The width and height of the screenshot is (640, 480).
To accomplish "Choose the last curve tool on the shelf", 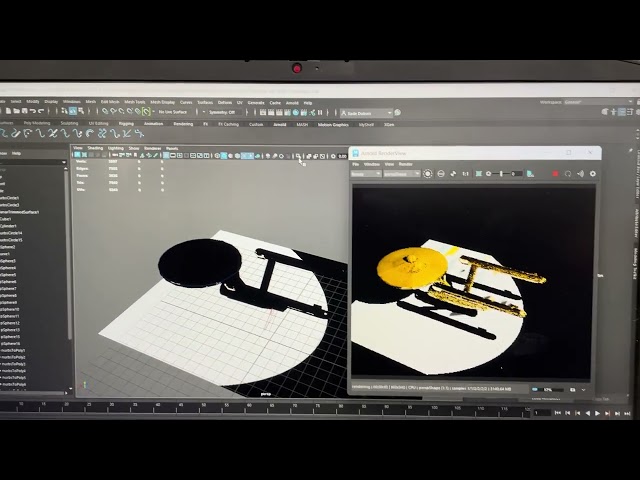I will tap(140, 133).
